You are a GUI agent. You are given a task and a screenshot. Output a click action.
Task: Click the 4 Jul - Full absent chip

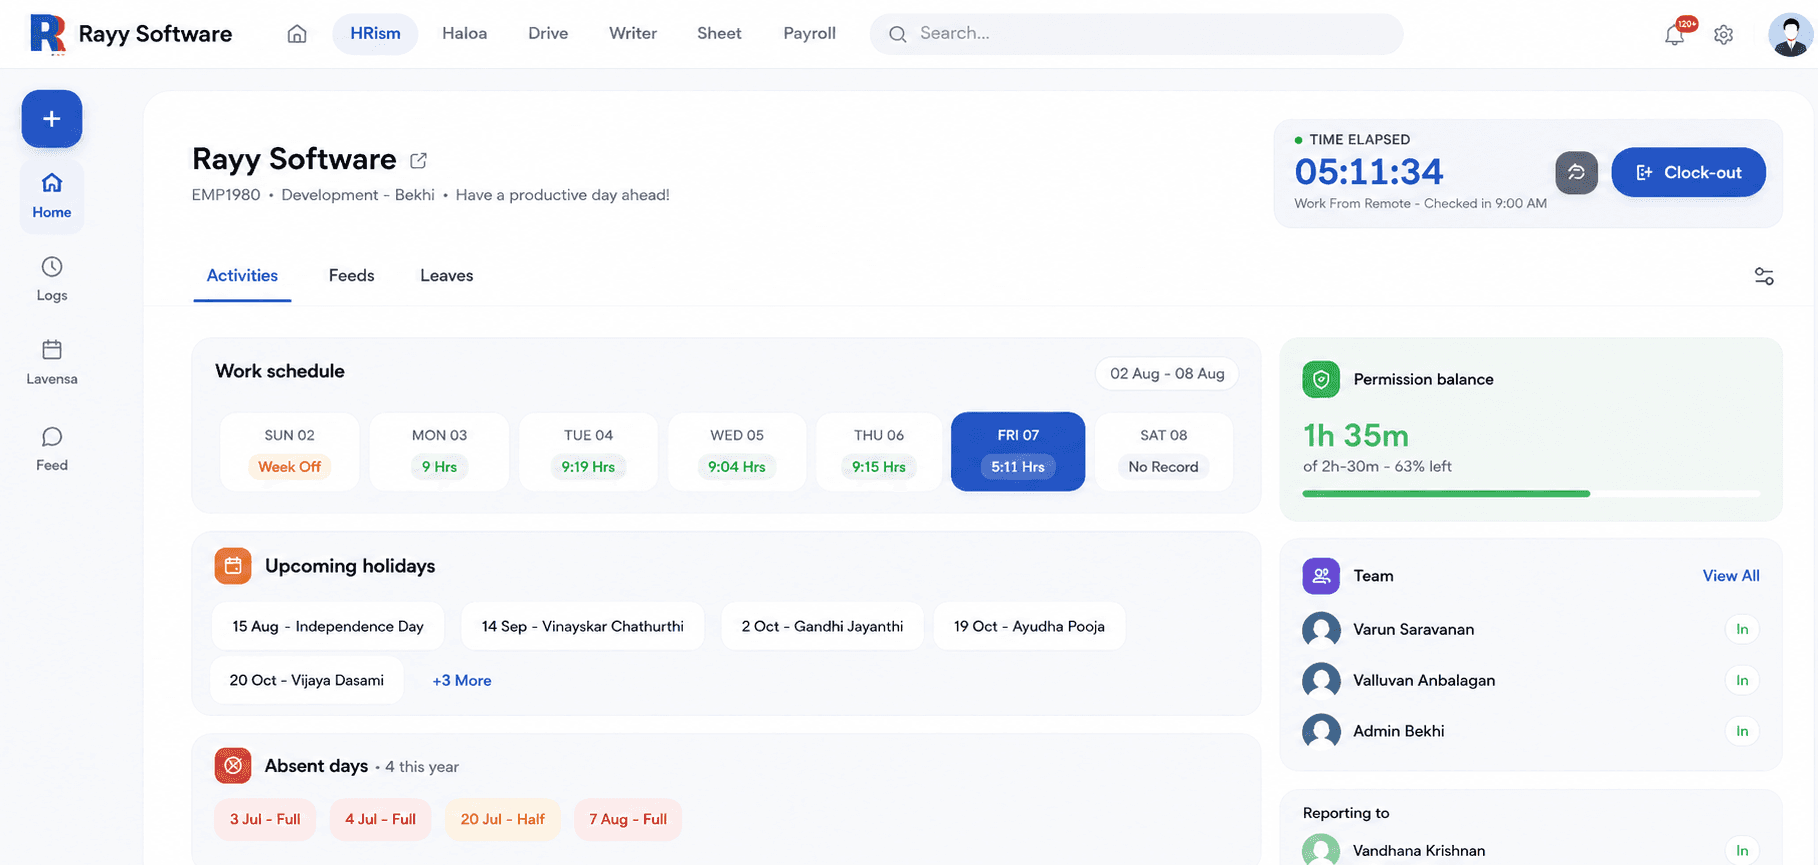(x=380, y=820)
